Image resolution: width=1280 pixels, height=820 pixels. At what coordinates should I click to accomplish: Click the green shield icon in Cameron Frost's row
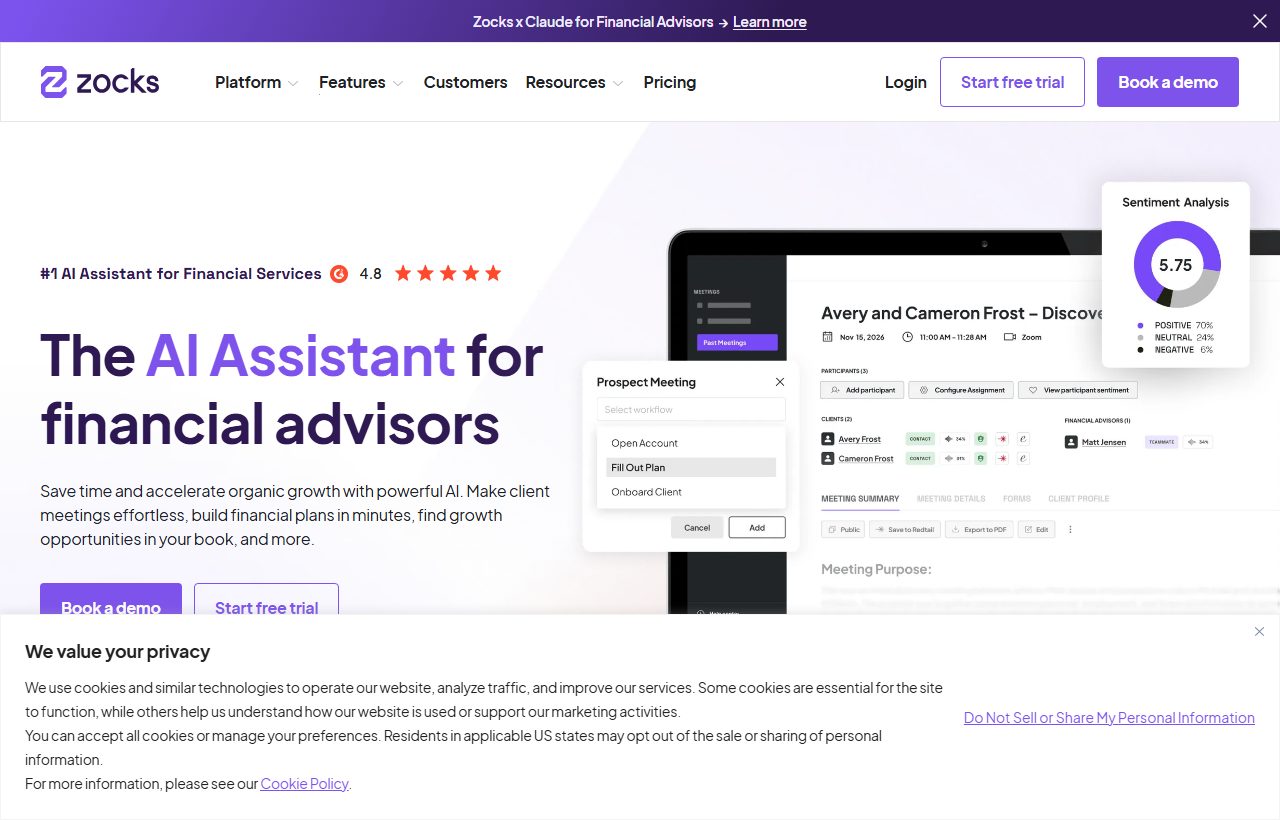[981, 458]
